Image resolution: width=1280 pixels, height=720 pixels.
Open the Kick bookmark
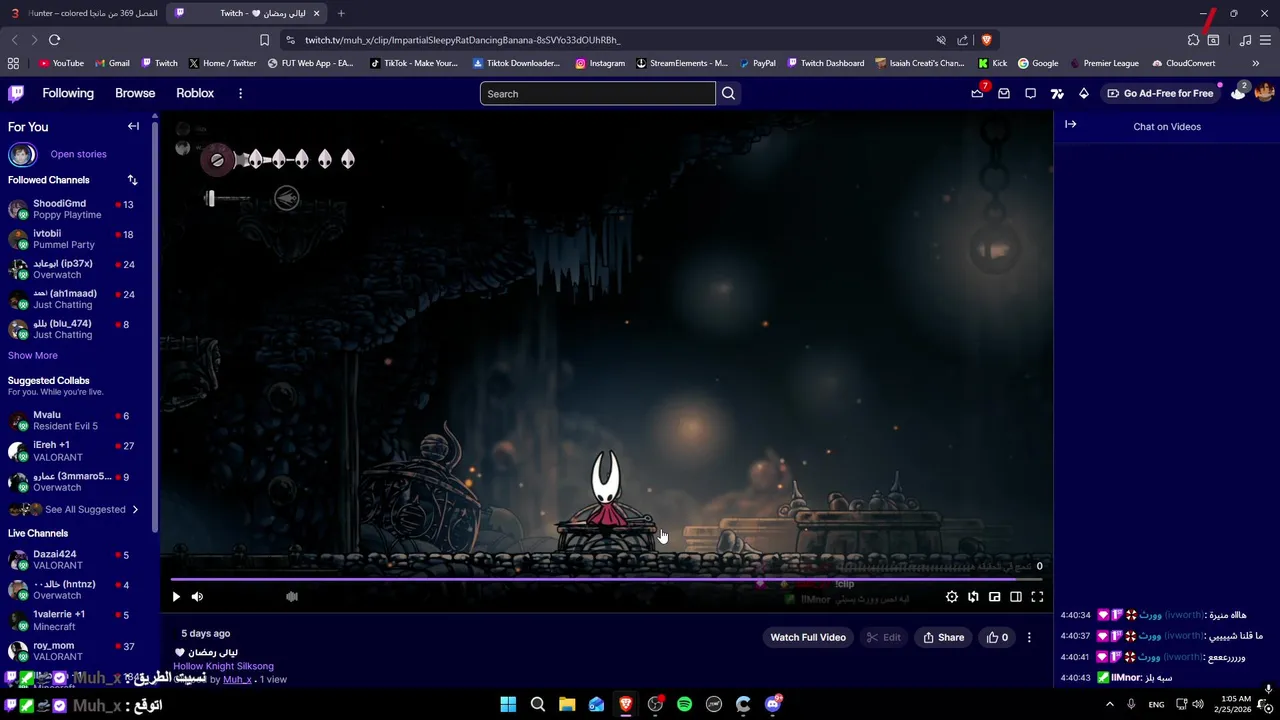pos(992,63)
